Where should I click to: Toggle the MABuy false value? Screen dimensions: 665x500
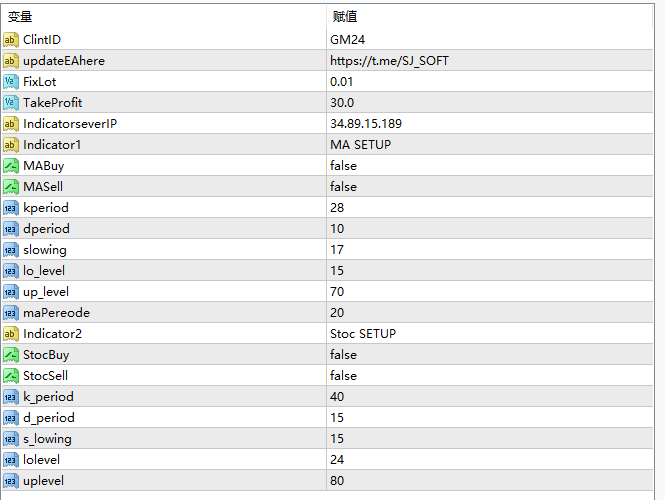(x=343, y=166)
